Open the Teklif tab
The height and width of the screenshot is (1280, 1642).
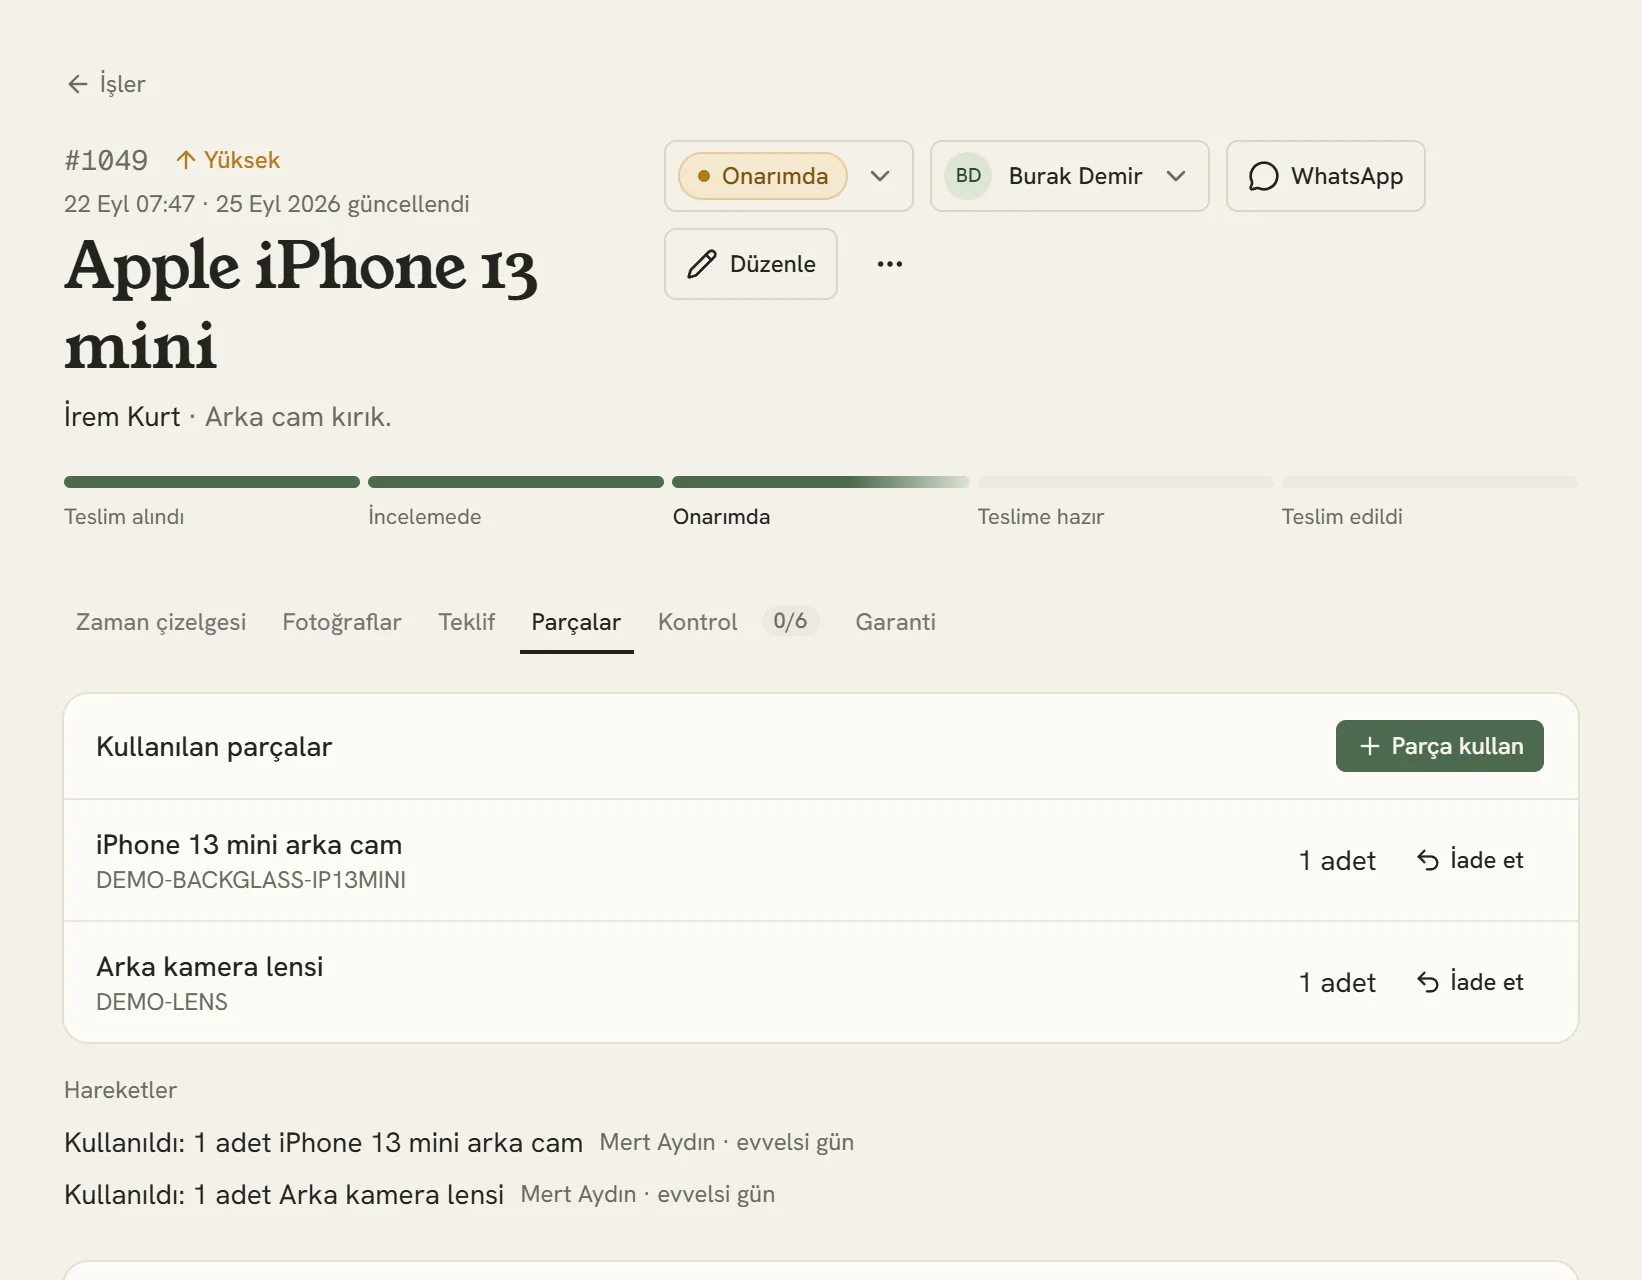(467, 622)
